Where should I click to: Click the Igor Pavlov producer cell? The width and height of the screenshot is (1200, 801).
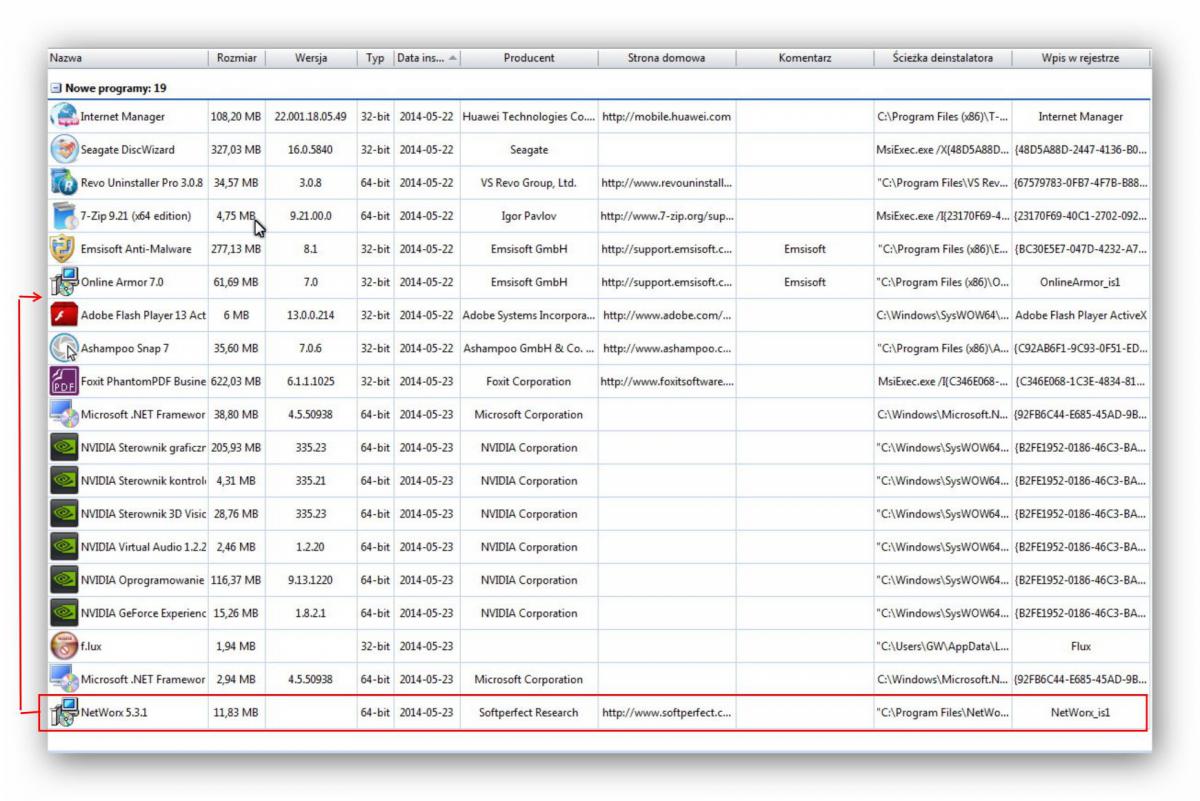click(529, 216)
